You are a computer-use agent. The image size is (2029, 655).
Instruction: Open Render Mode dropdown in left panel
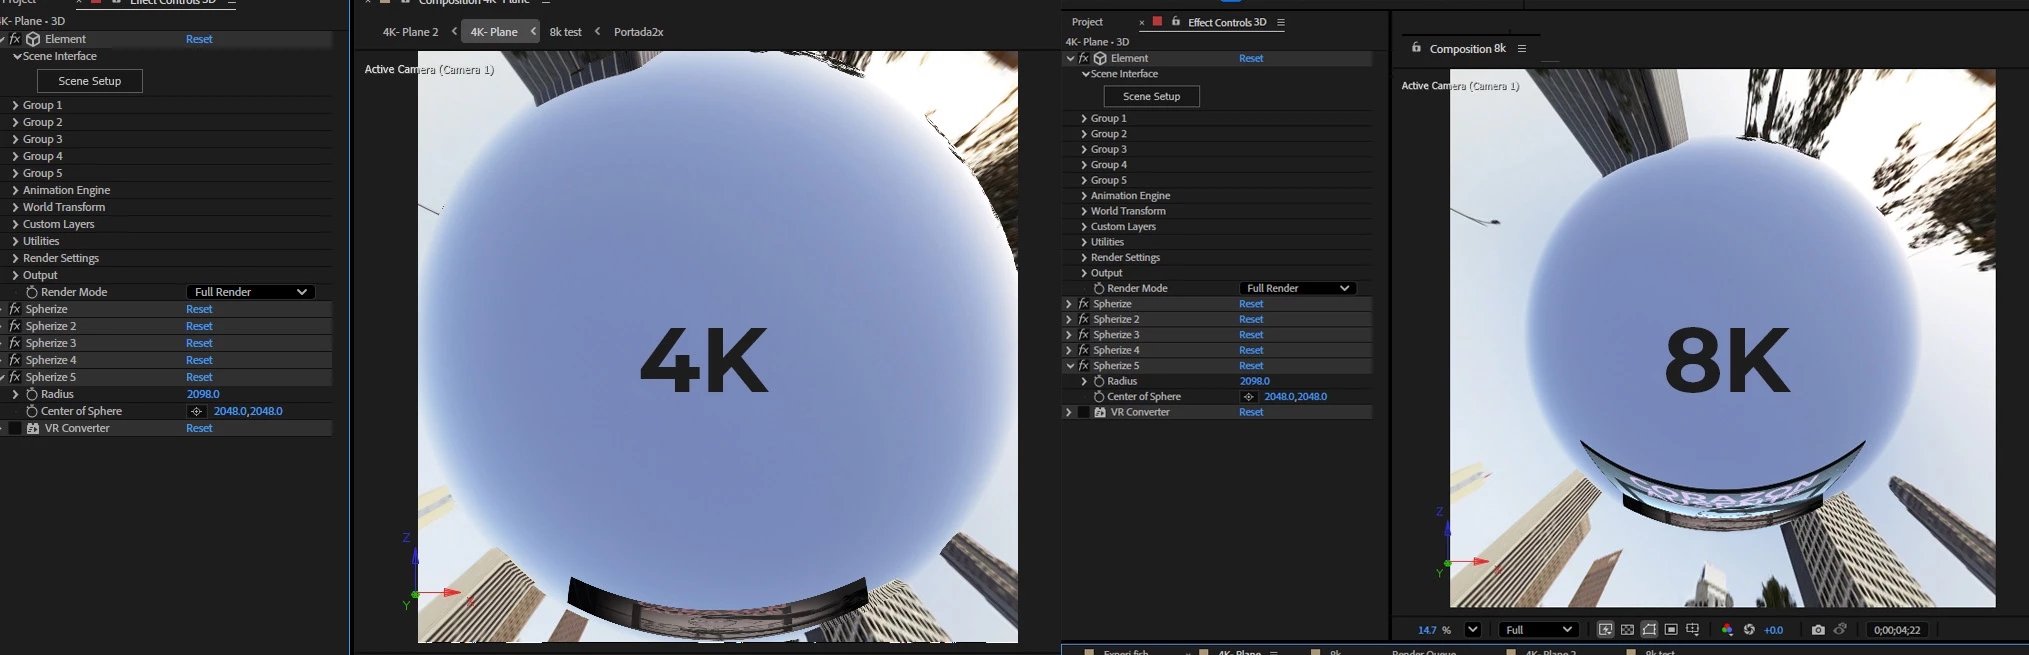(x=250, y=292)
